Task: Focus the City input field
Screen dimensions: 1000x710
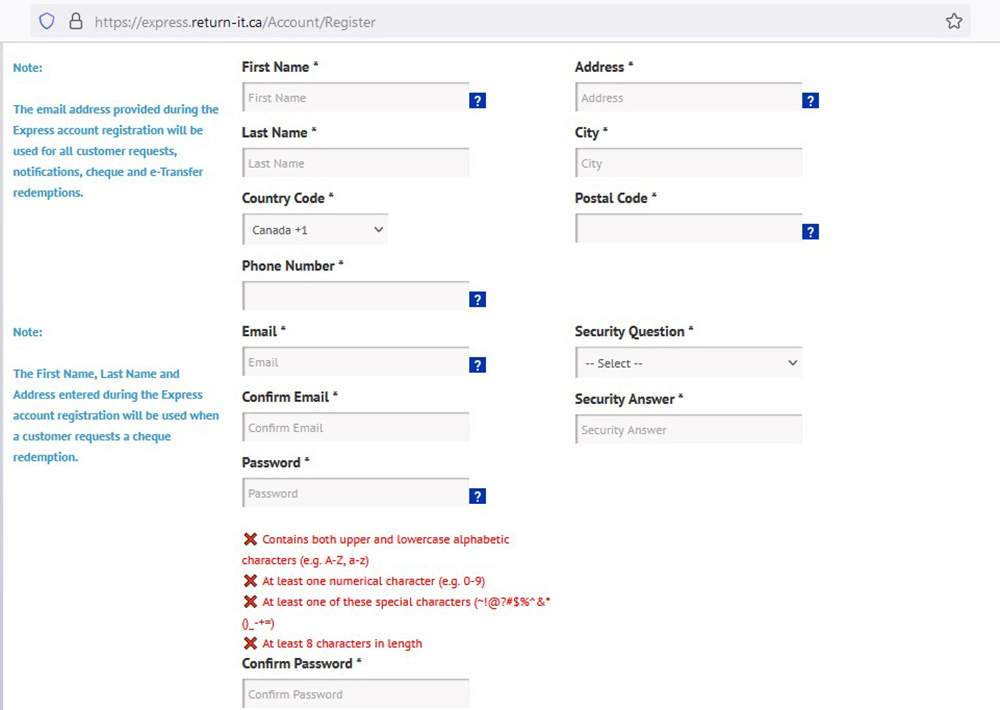Action: [x=689, y=163]
